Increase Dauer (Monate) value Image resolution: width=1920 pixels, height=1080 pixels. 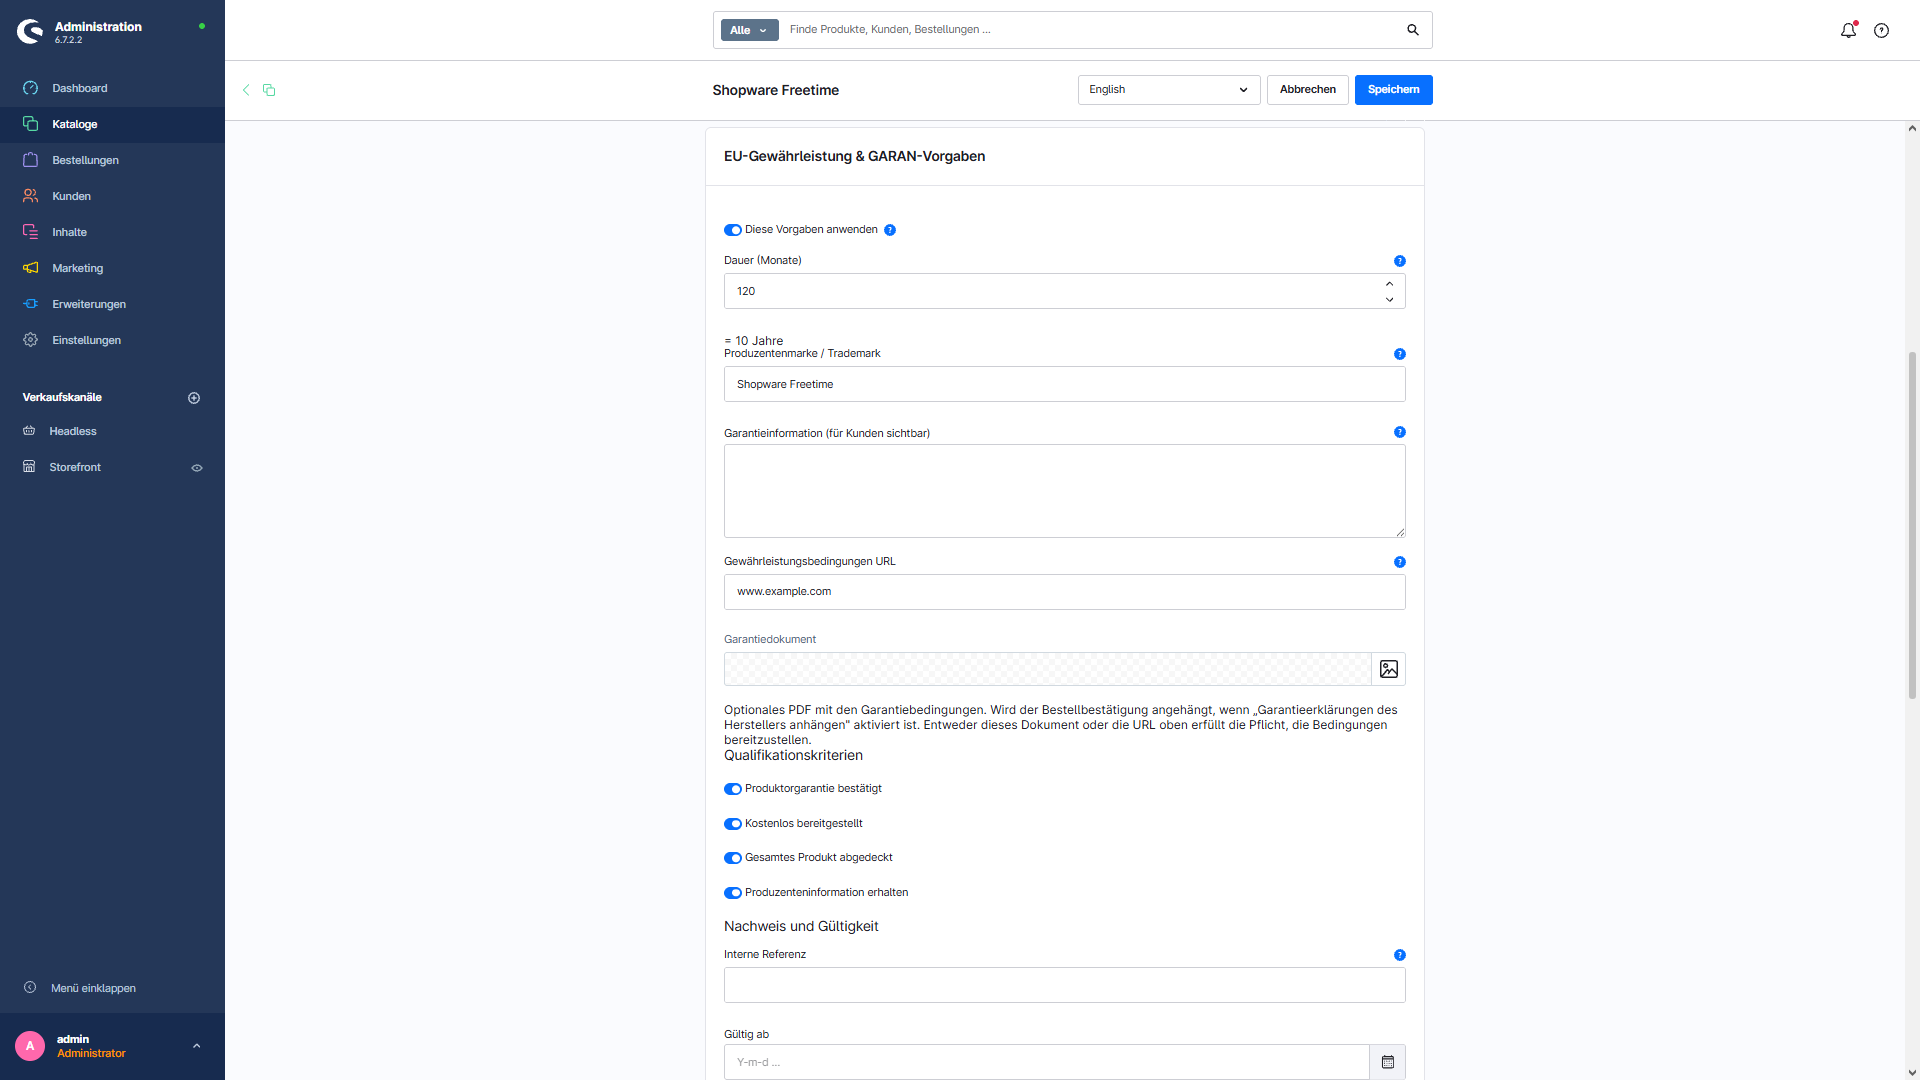coord(1389,284)
